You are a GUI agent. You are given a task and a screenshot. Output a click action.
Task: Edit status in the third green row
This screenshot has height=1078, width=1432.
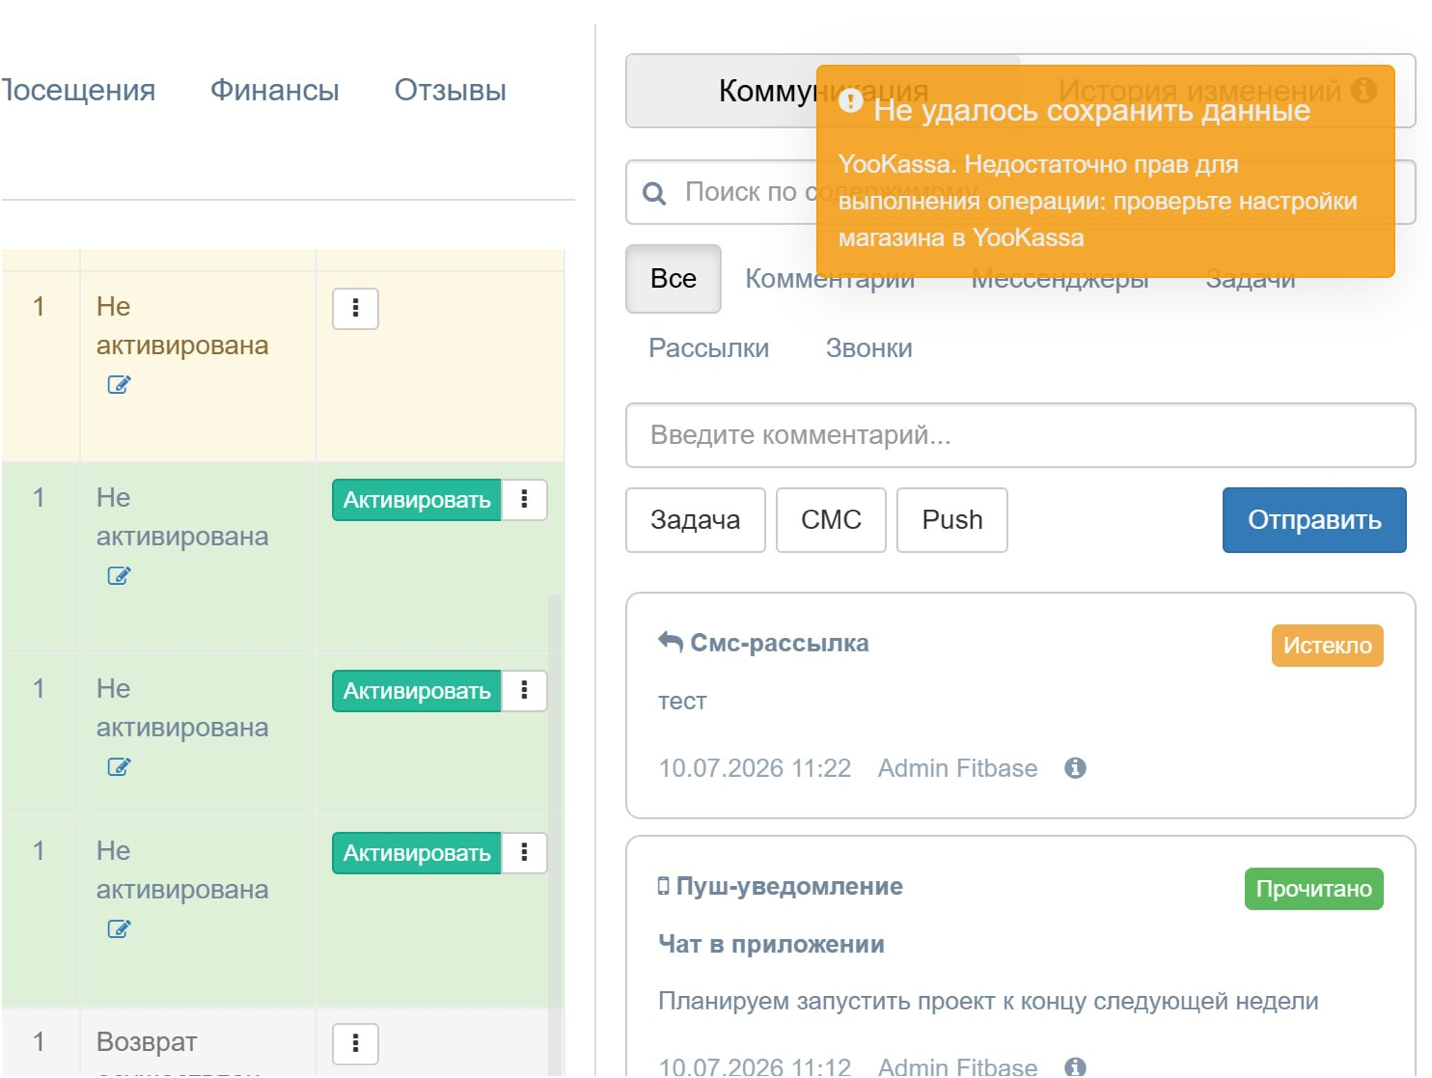click(119, 929)
